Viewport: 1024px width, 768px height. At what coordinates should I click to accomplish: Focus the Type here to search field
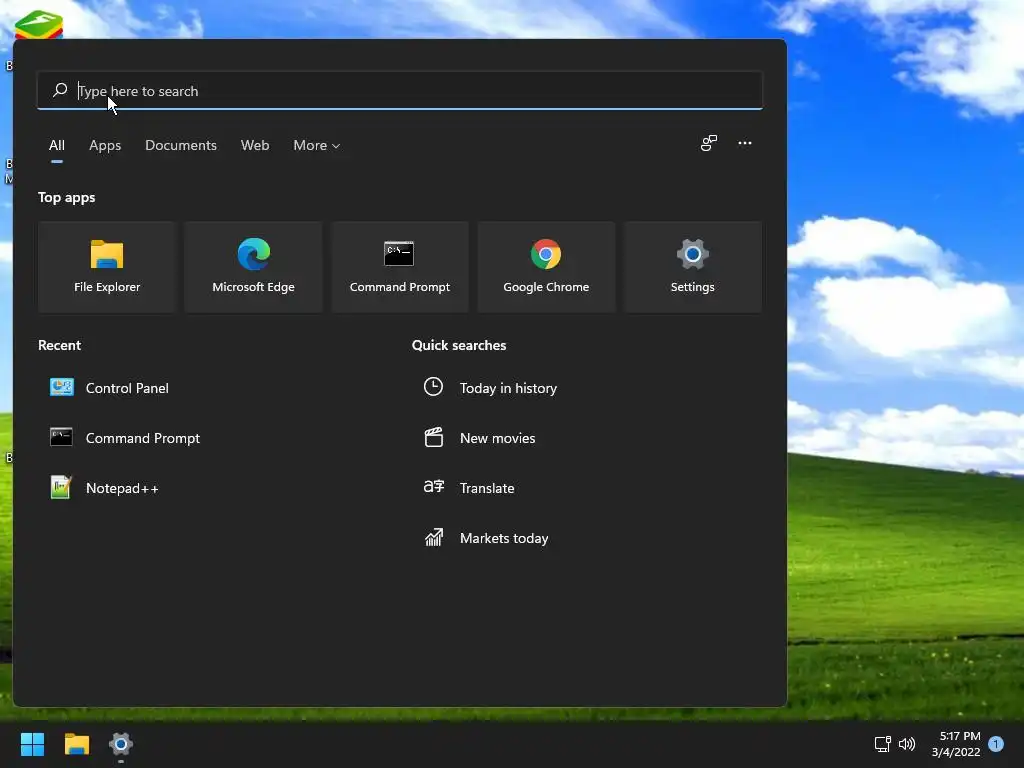(x=400, y=90)
